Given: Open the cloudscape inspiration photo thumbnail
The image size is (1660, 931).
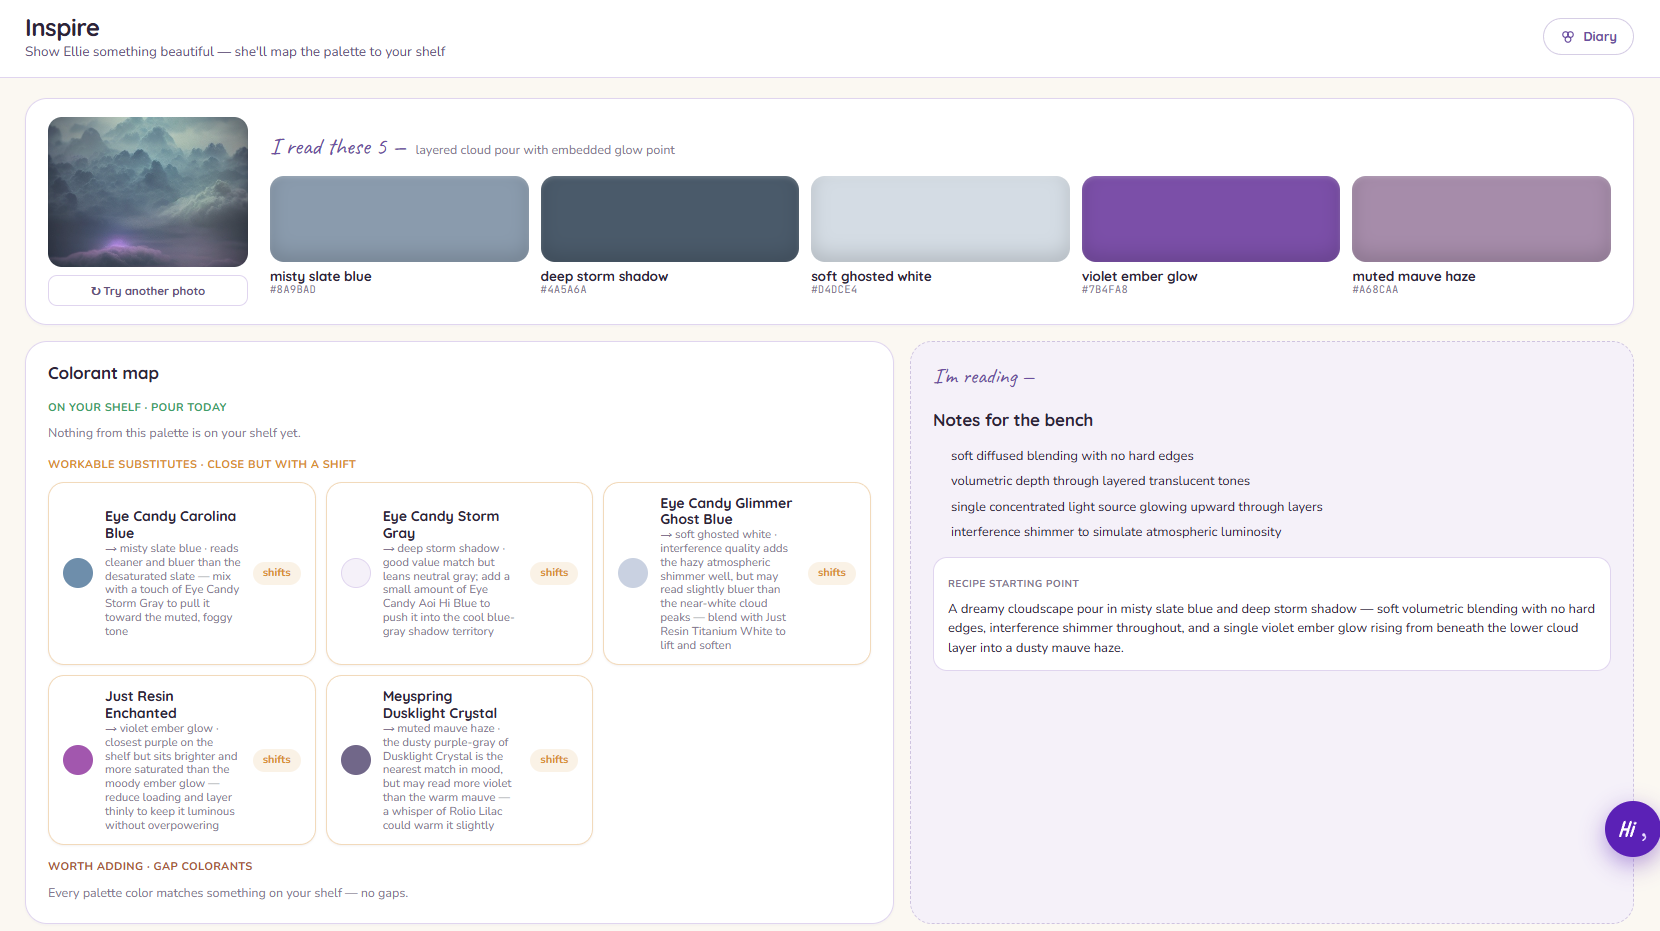Looking at the screenshot, I should pos(148,192).
